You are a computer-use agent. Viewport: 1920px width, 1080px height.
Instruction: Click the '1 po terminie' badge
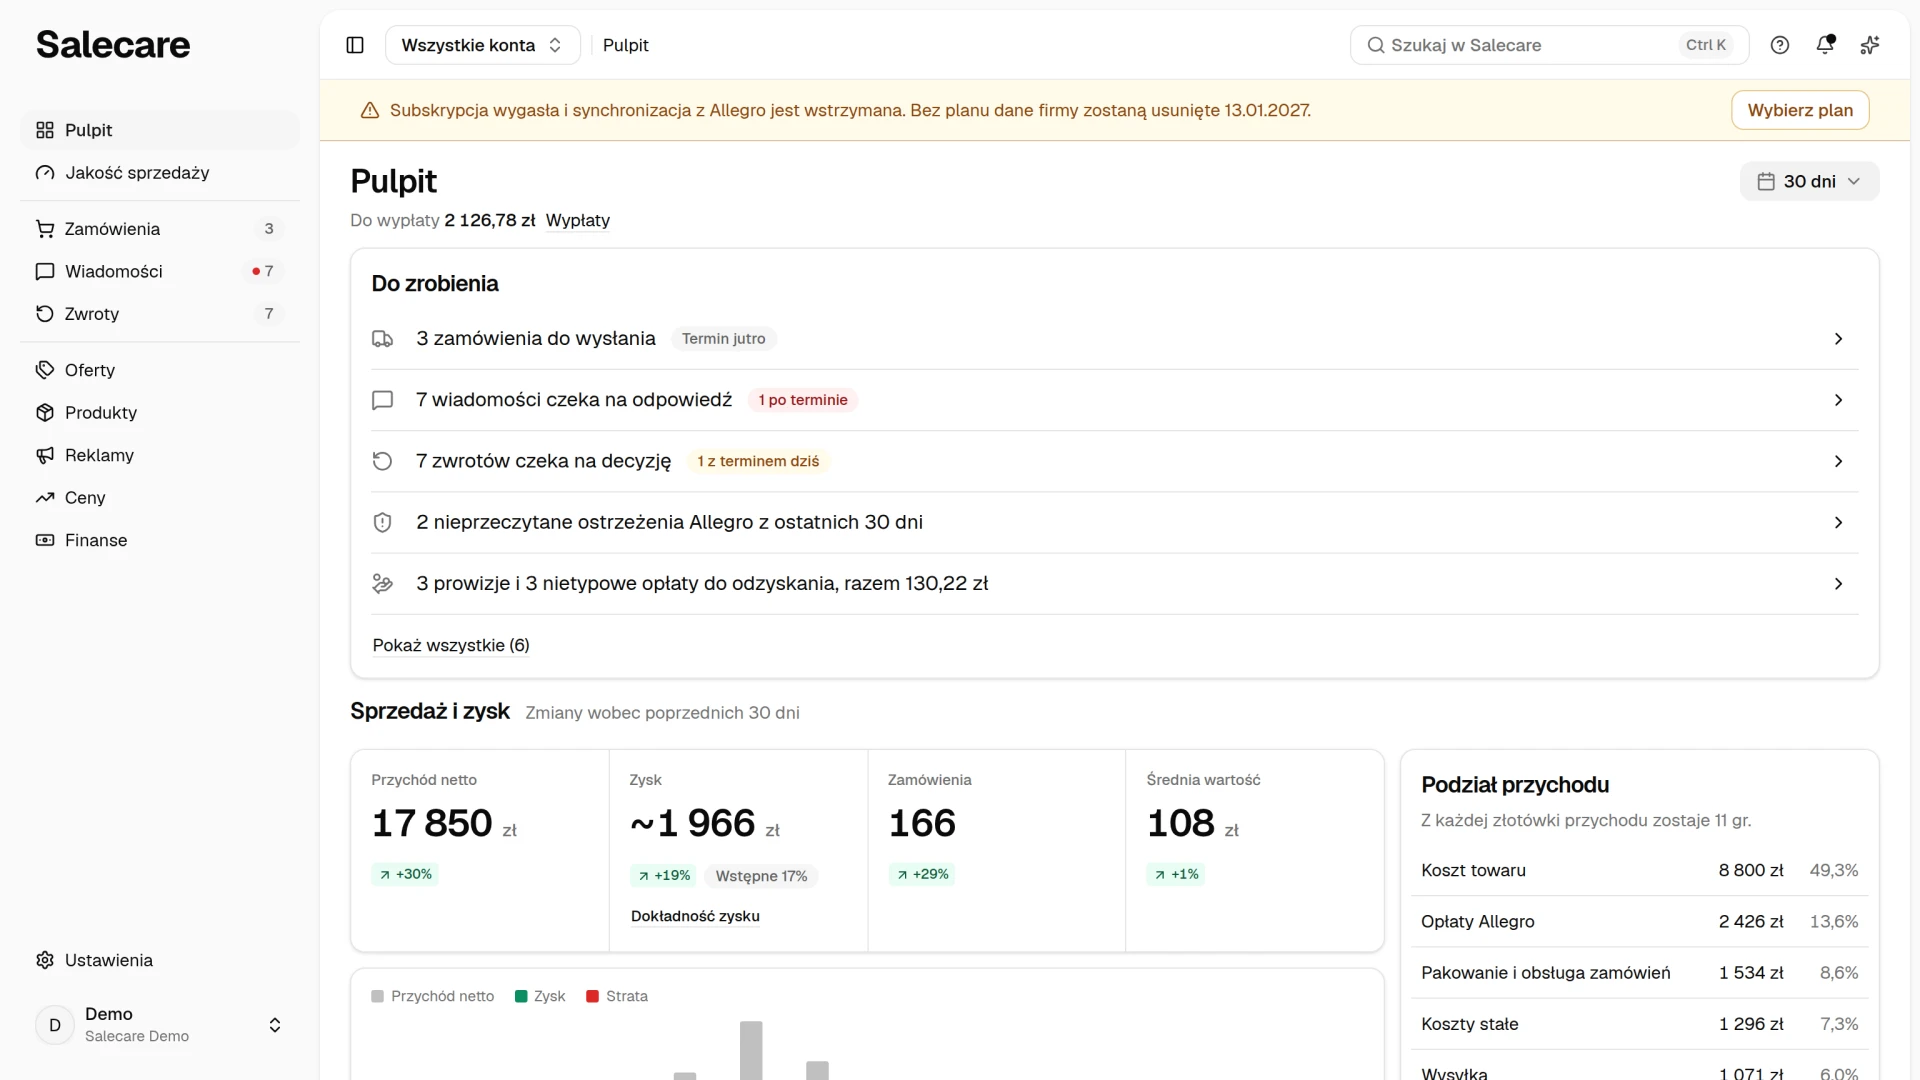tap(803, 400)
